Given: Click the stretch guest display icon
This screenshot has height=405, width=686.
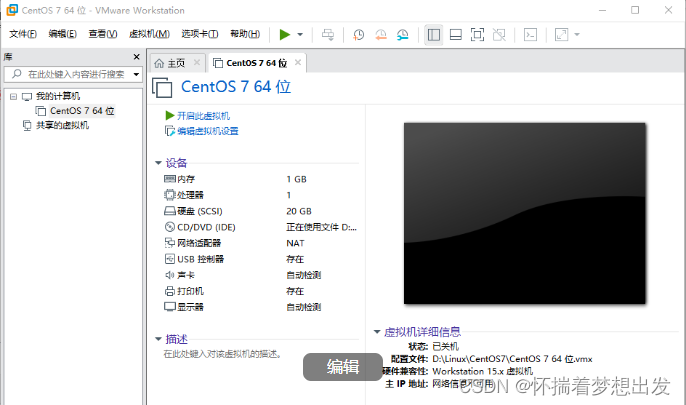Looking at the screenshot, I should tap(561, 35).
